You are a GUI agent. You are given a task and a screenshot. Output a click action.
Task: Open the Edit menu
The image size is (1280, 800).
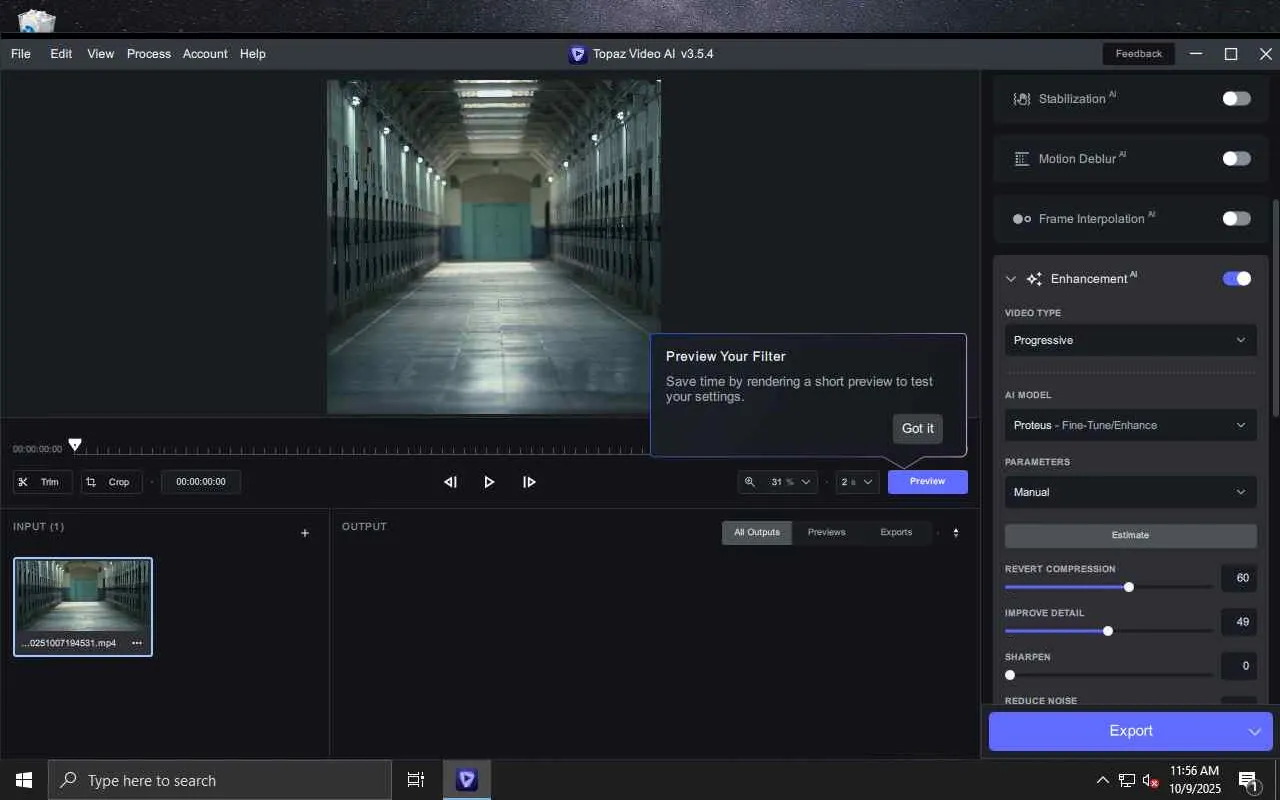61,54
